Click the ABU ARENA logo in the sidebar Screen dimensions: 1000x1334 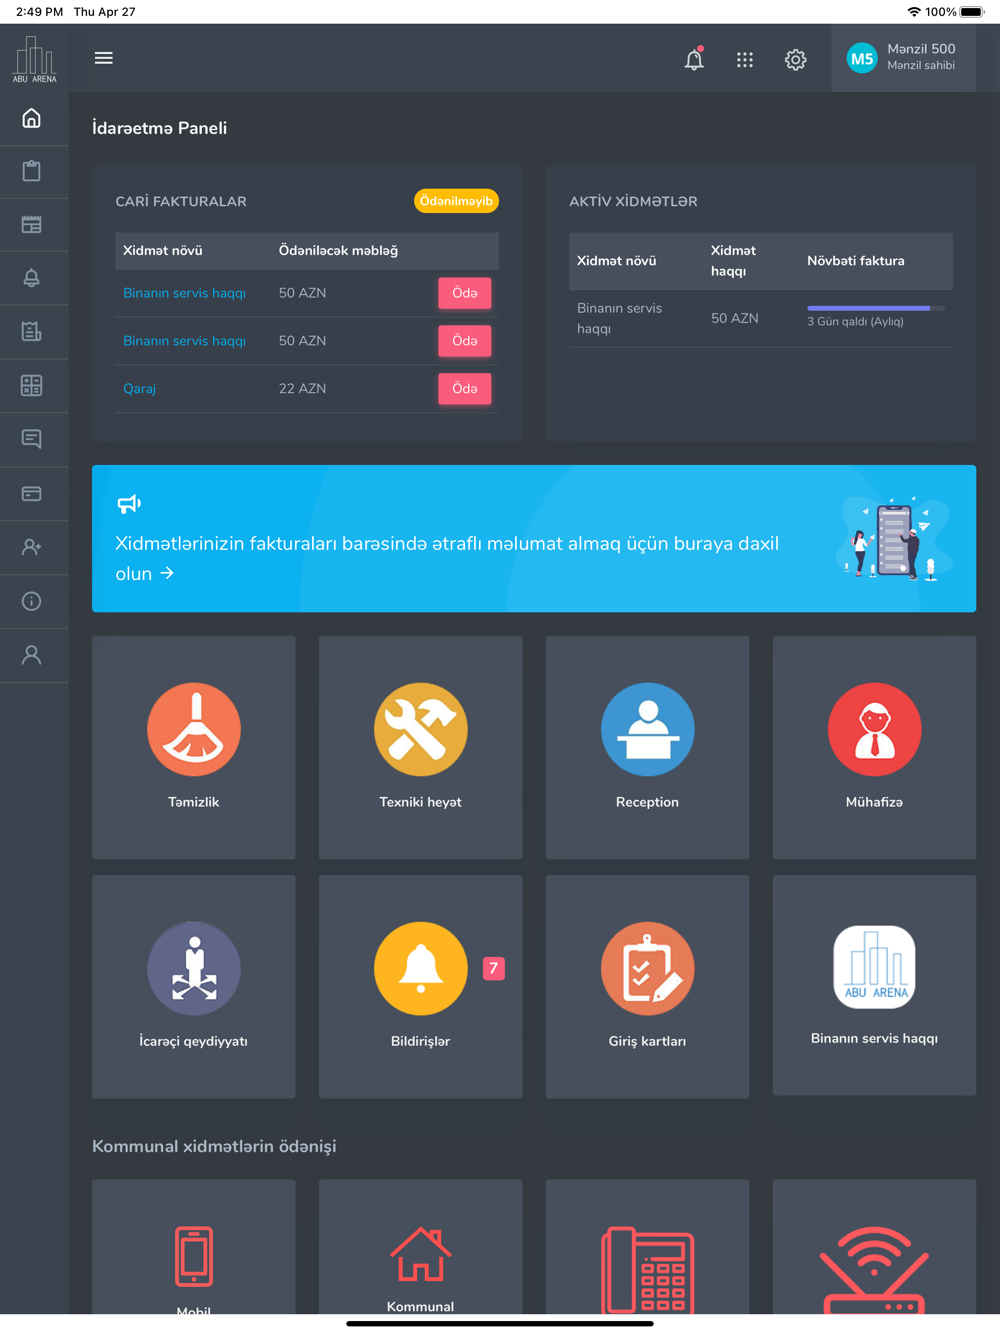click(34, 60)
